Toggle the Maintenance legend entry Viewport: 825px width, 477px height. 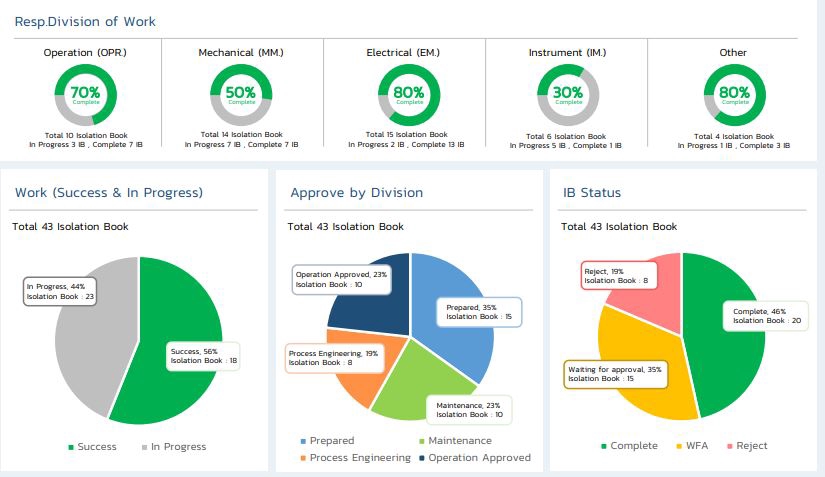click(456, 441)
